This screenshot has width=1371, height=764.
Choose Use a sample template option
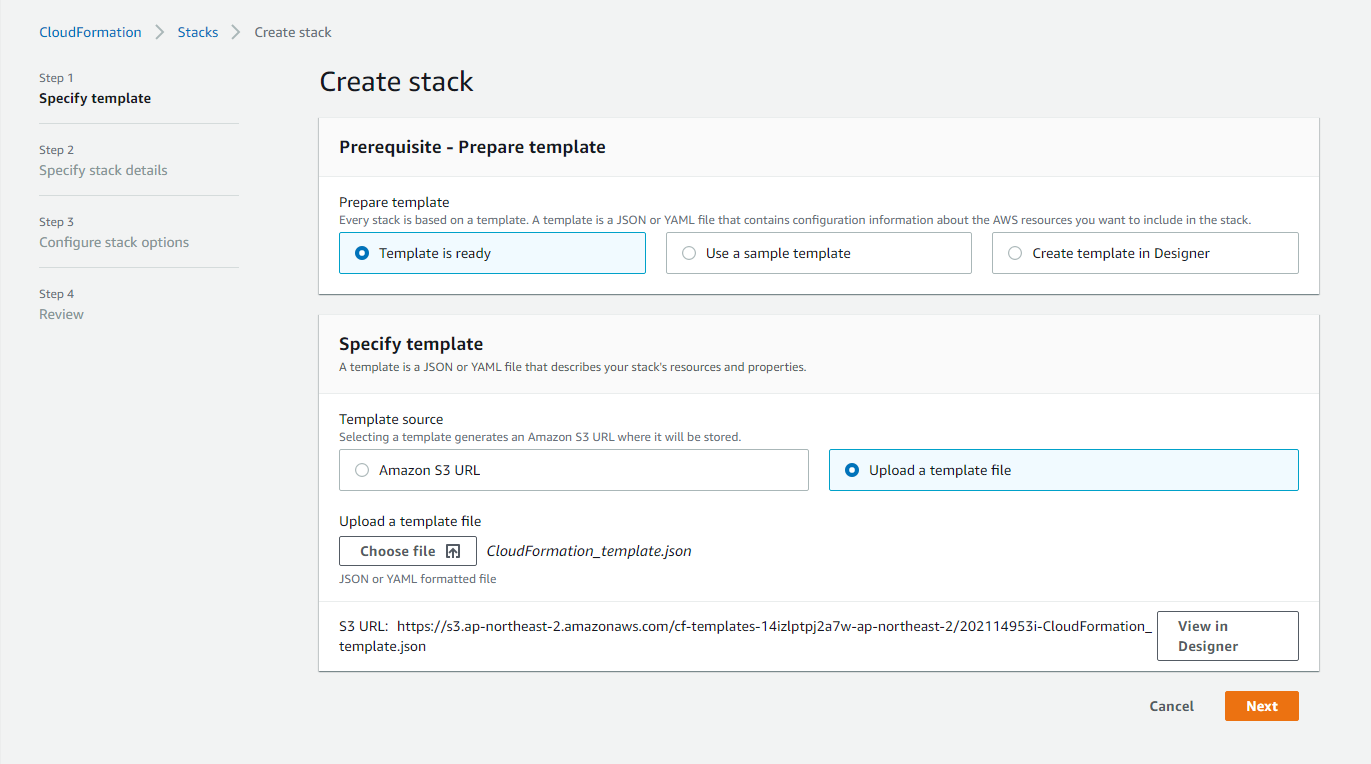pyautogui.click(x=689, y=253)
